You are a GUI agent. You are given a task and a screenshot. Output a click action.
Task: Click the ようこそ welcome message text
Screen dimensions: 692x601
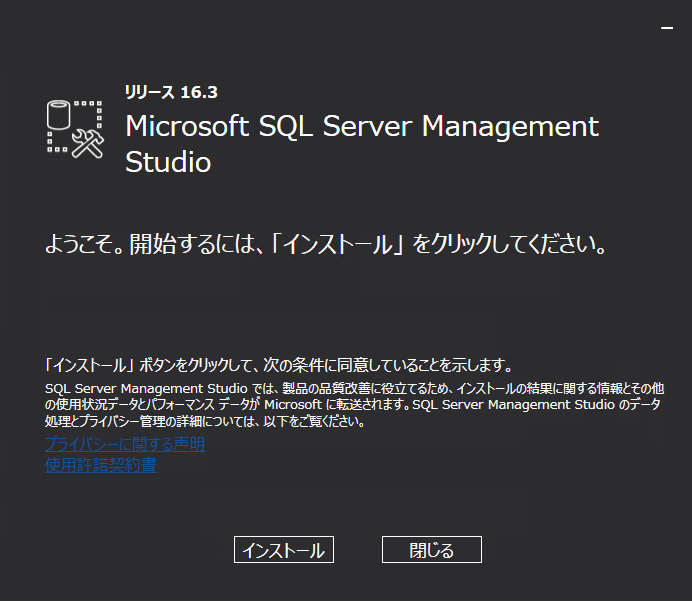tap(326, 245)
